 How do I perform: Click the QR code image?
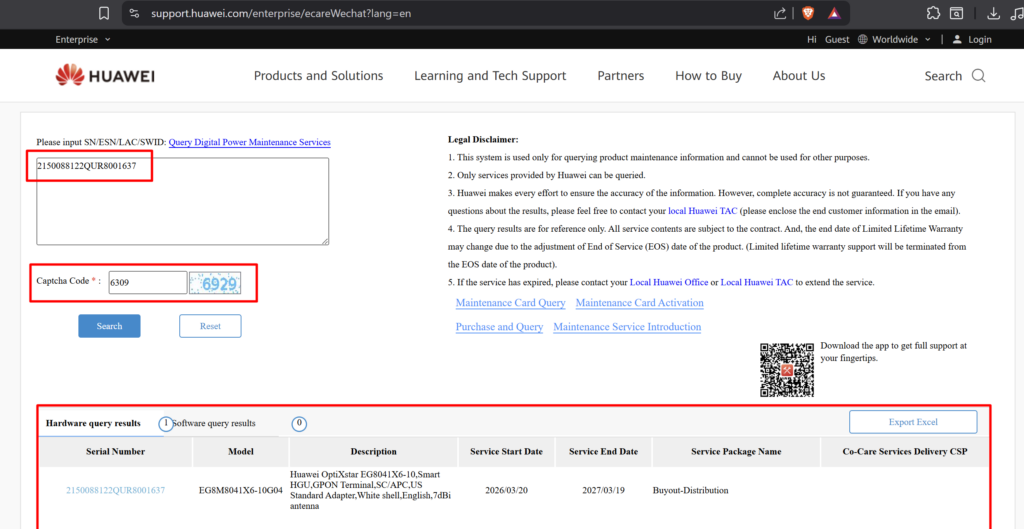coord(787,369)
